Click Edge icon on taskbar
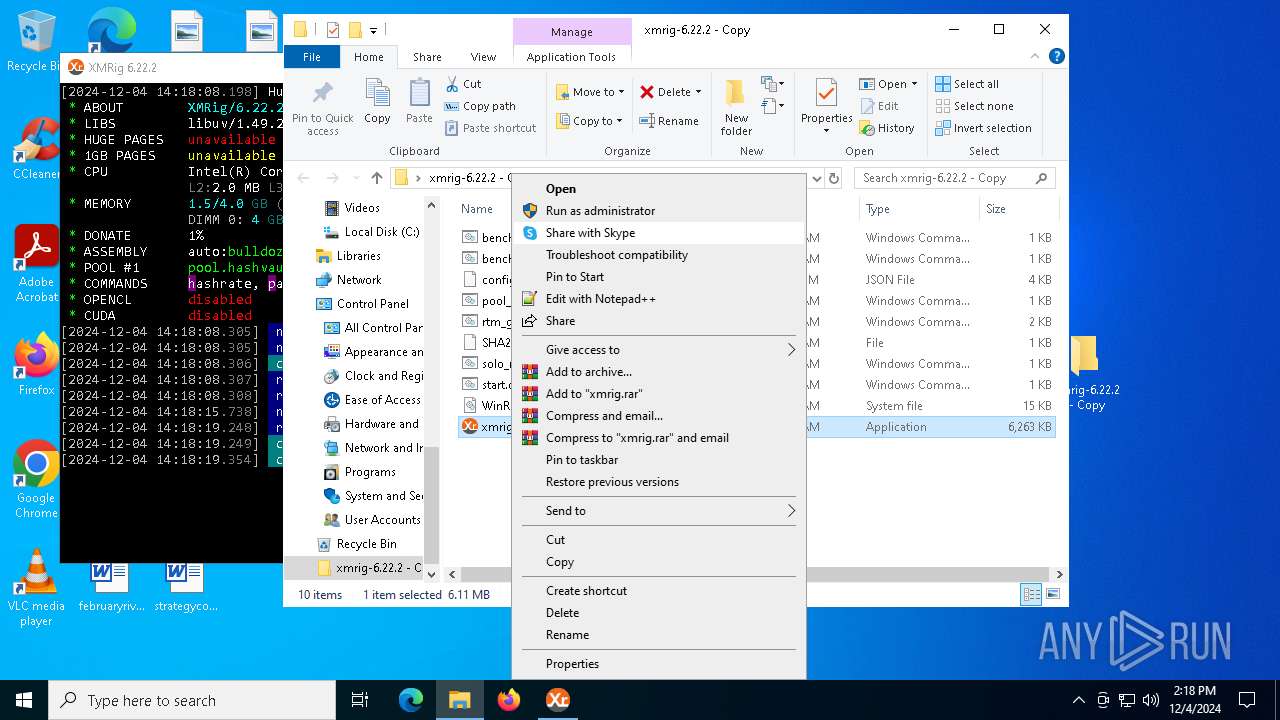Image resolution: width=1280 pixels, height=720 pixels. [x=411, y=700]
